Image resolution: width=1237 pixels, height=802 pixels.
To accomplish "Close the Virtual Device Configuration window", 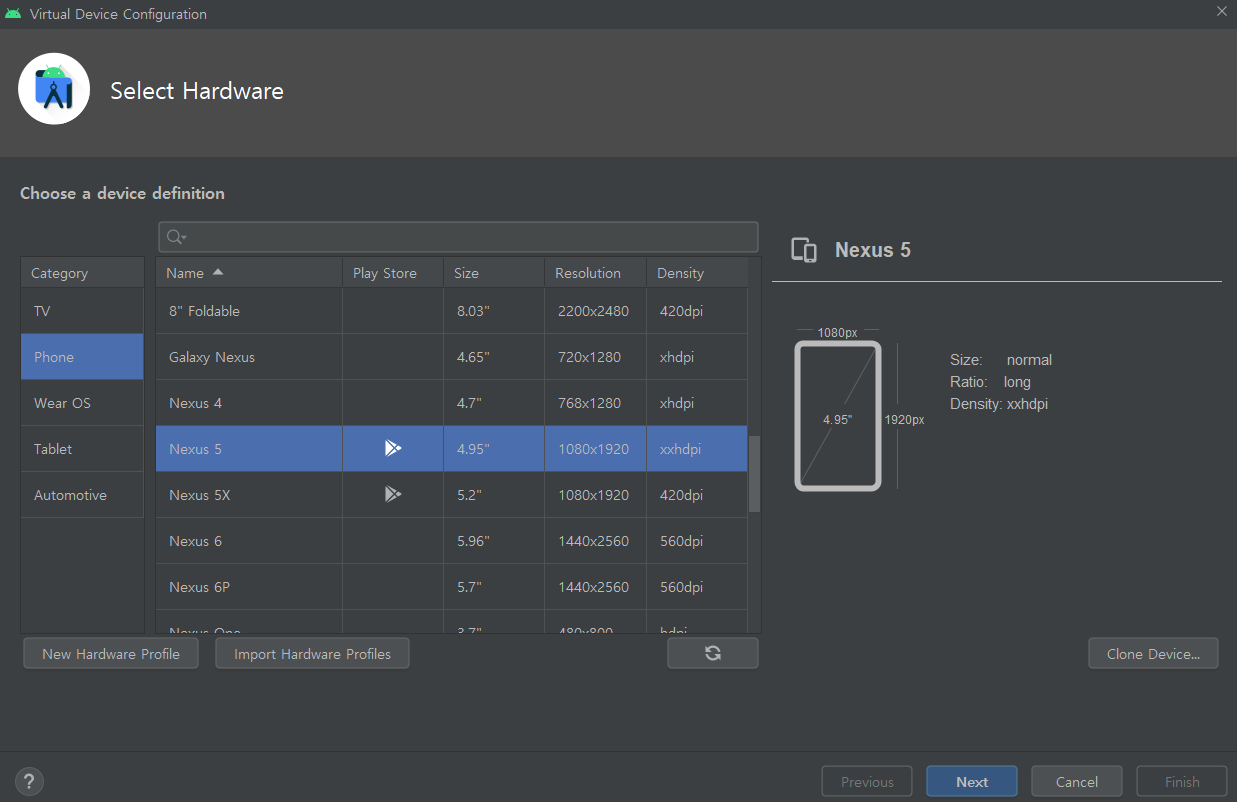I will point(1221,12).
